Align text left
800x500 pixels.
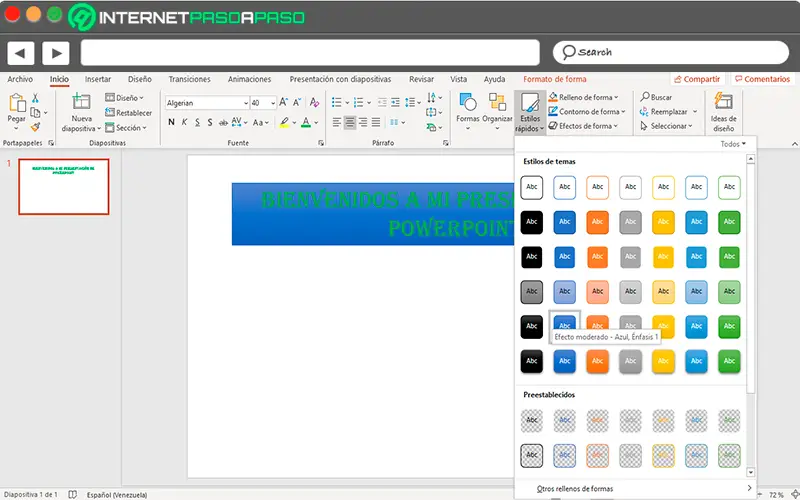click(x=337, y=122)
